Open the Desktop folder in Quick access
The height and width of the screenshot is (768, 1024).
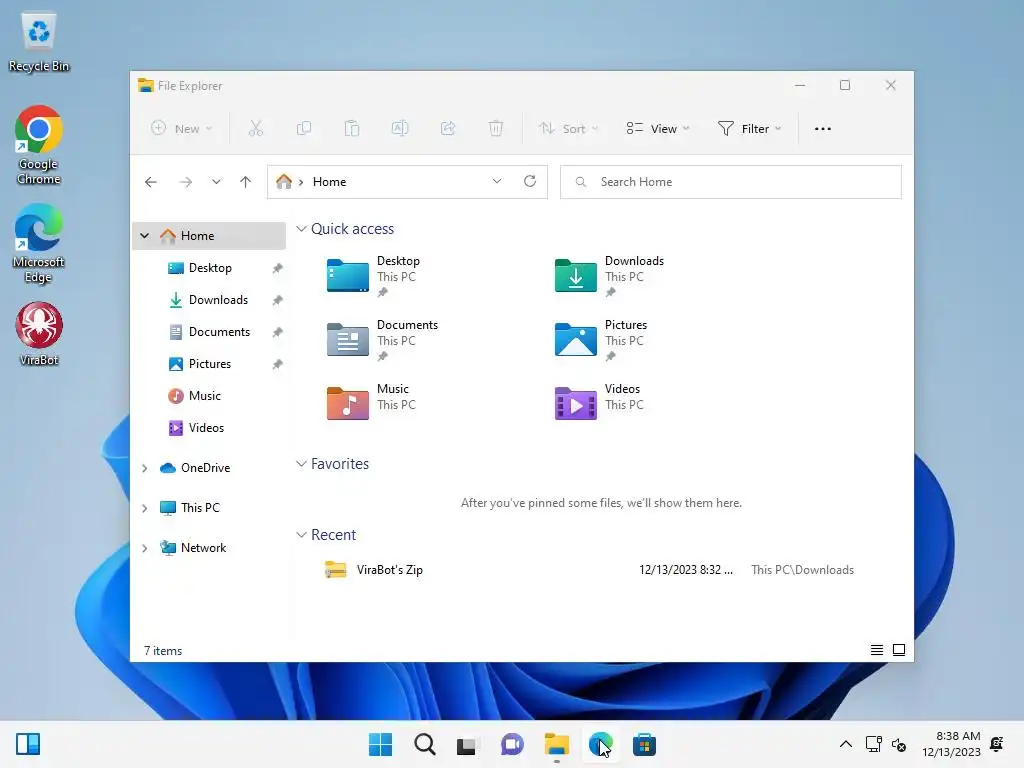click(374, 276)
